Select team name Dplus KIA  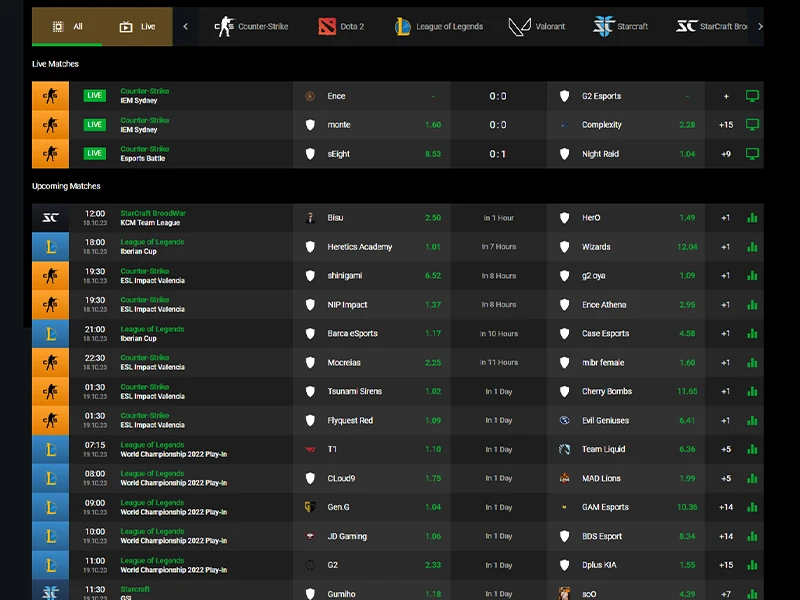click(x=599, y=565)
